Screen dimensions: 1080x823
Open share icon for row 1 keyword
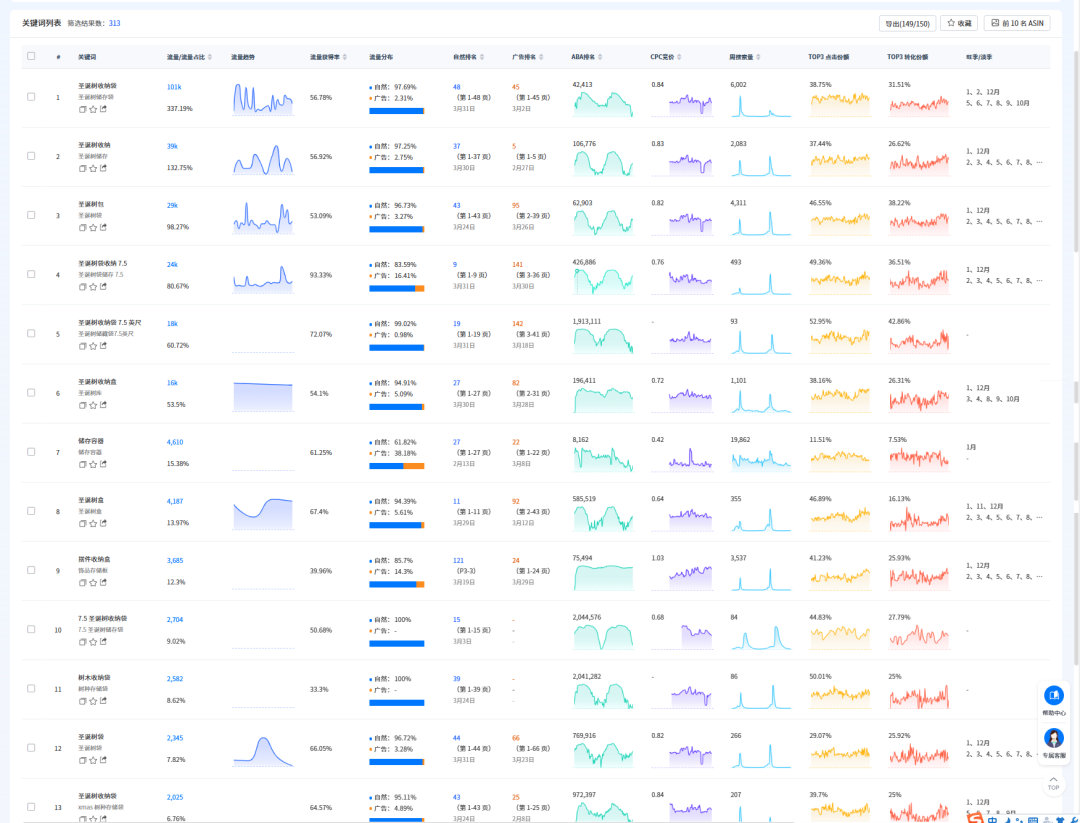click(103, 109)
